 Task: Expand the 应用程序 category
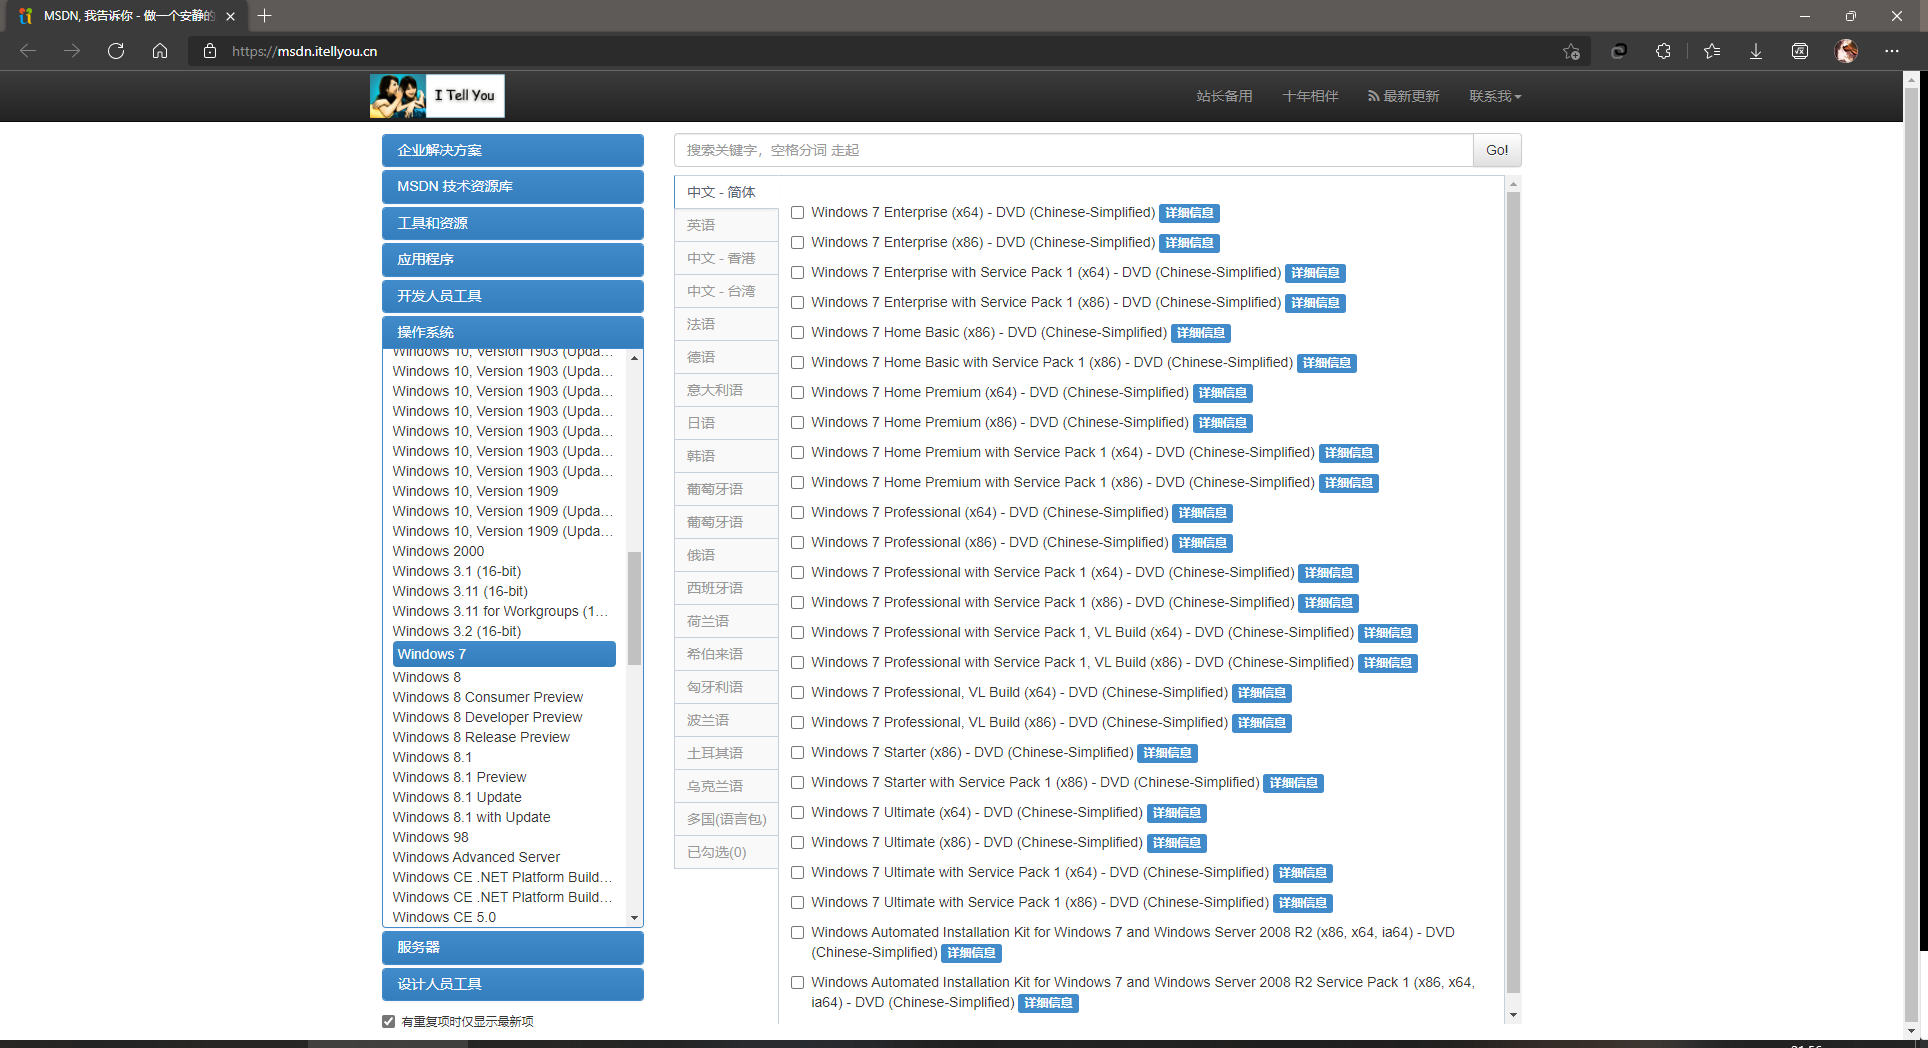coord(513,259)
